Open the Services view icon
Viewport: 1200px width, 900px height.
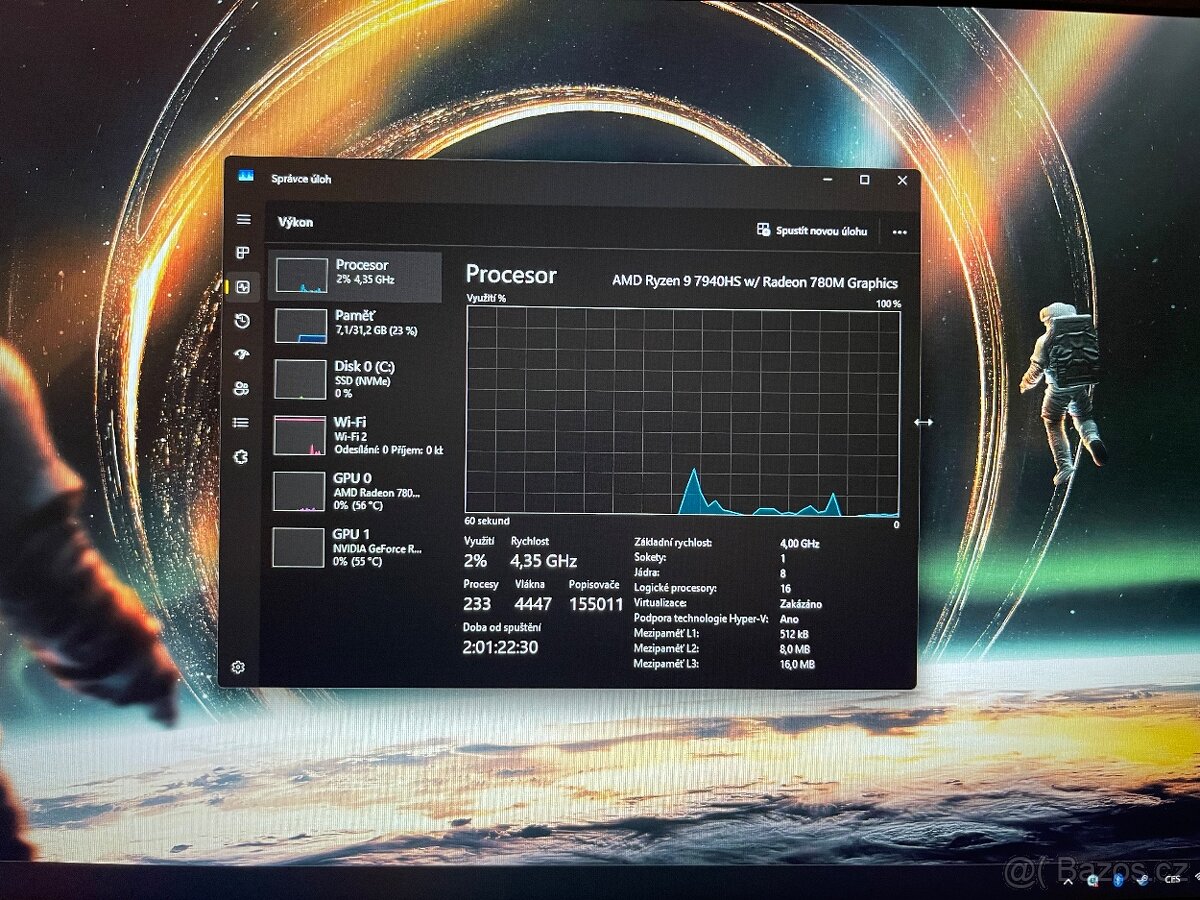(241, 457)
